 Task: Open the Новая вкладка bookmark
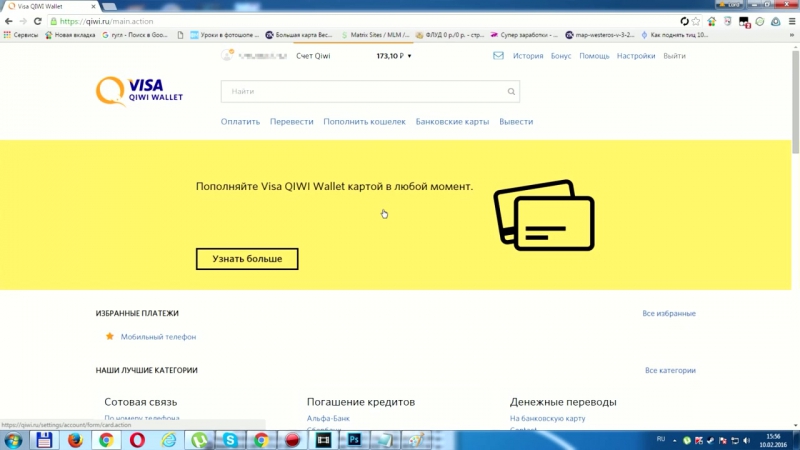pos(70,35)
